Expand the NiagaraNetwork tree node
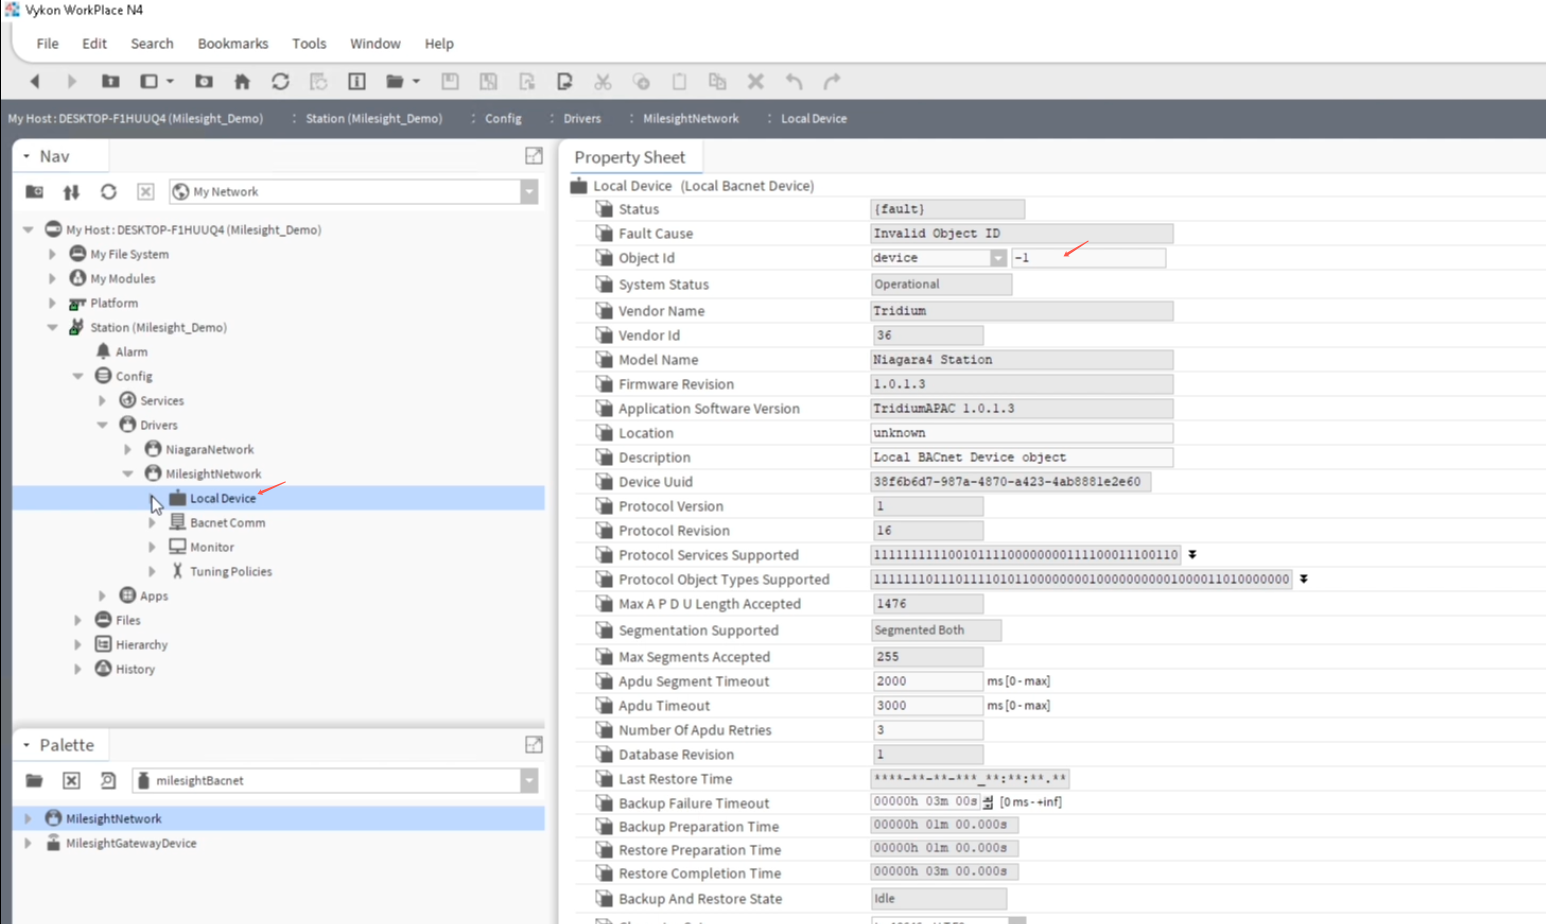 click(127, 450)
